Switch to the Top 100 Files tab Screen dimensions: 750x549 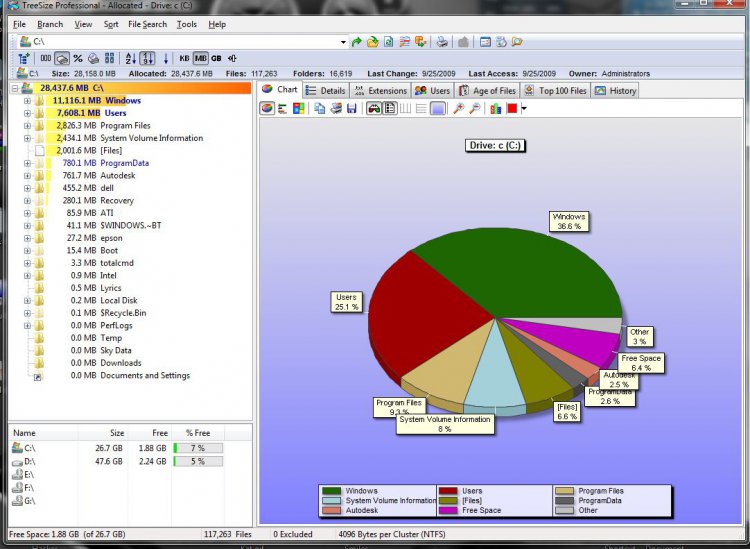tap(555, 90)
